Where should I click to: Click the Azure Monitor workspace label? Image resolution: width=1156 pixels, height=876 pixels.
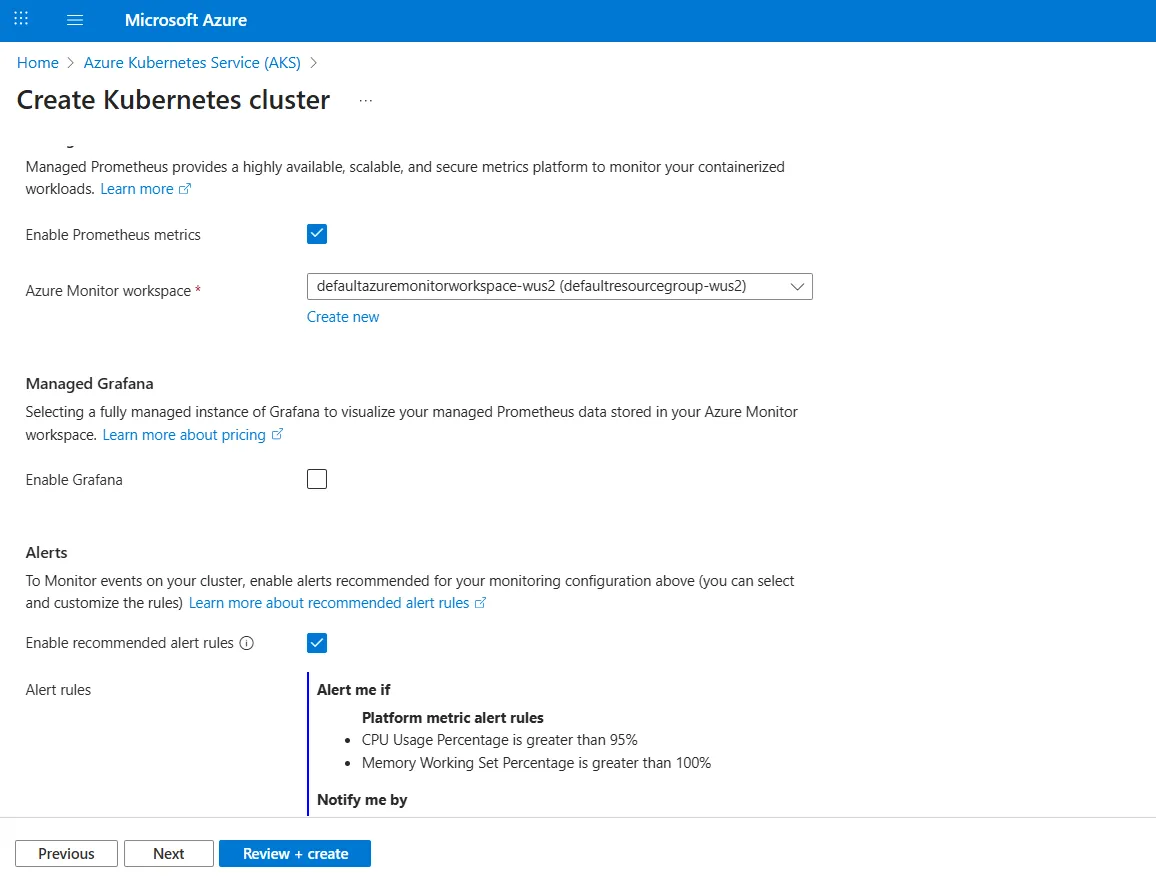(x=108, y=291)
